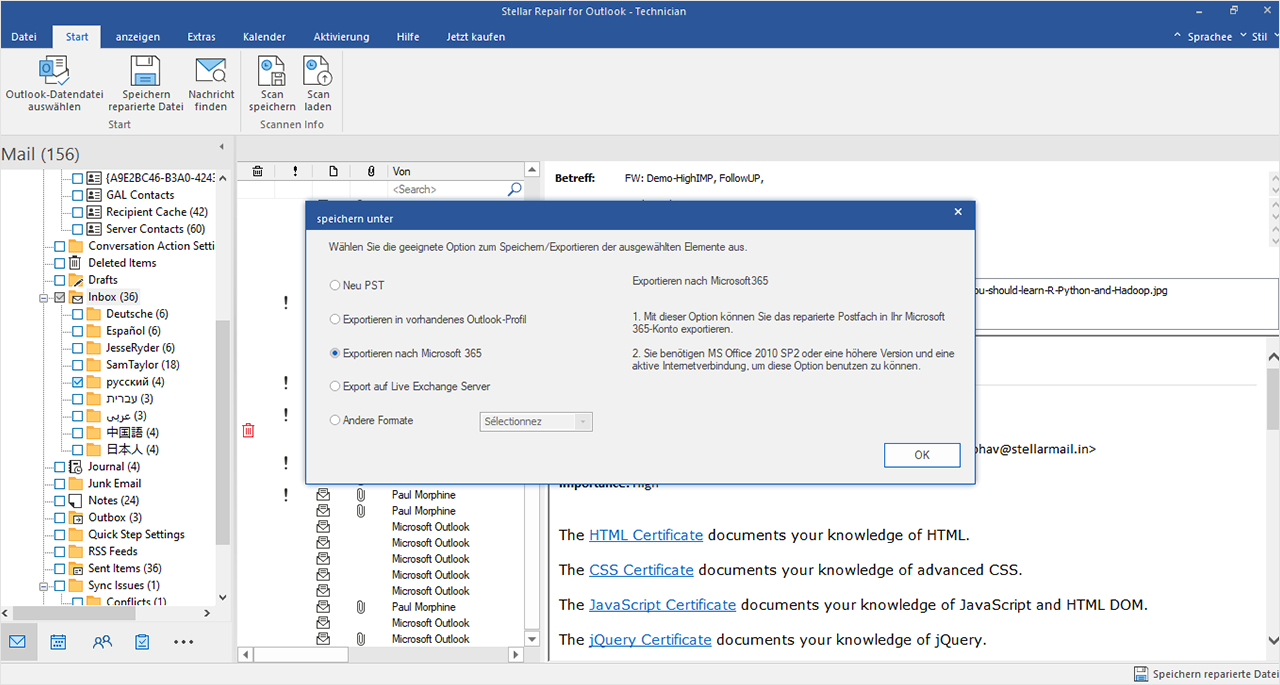This screenshot has height=685, width=1280.
Task: Click OK in the speichern unter dialog
Action: 922,455
